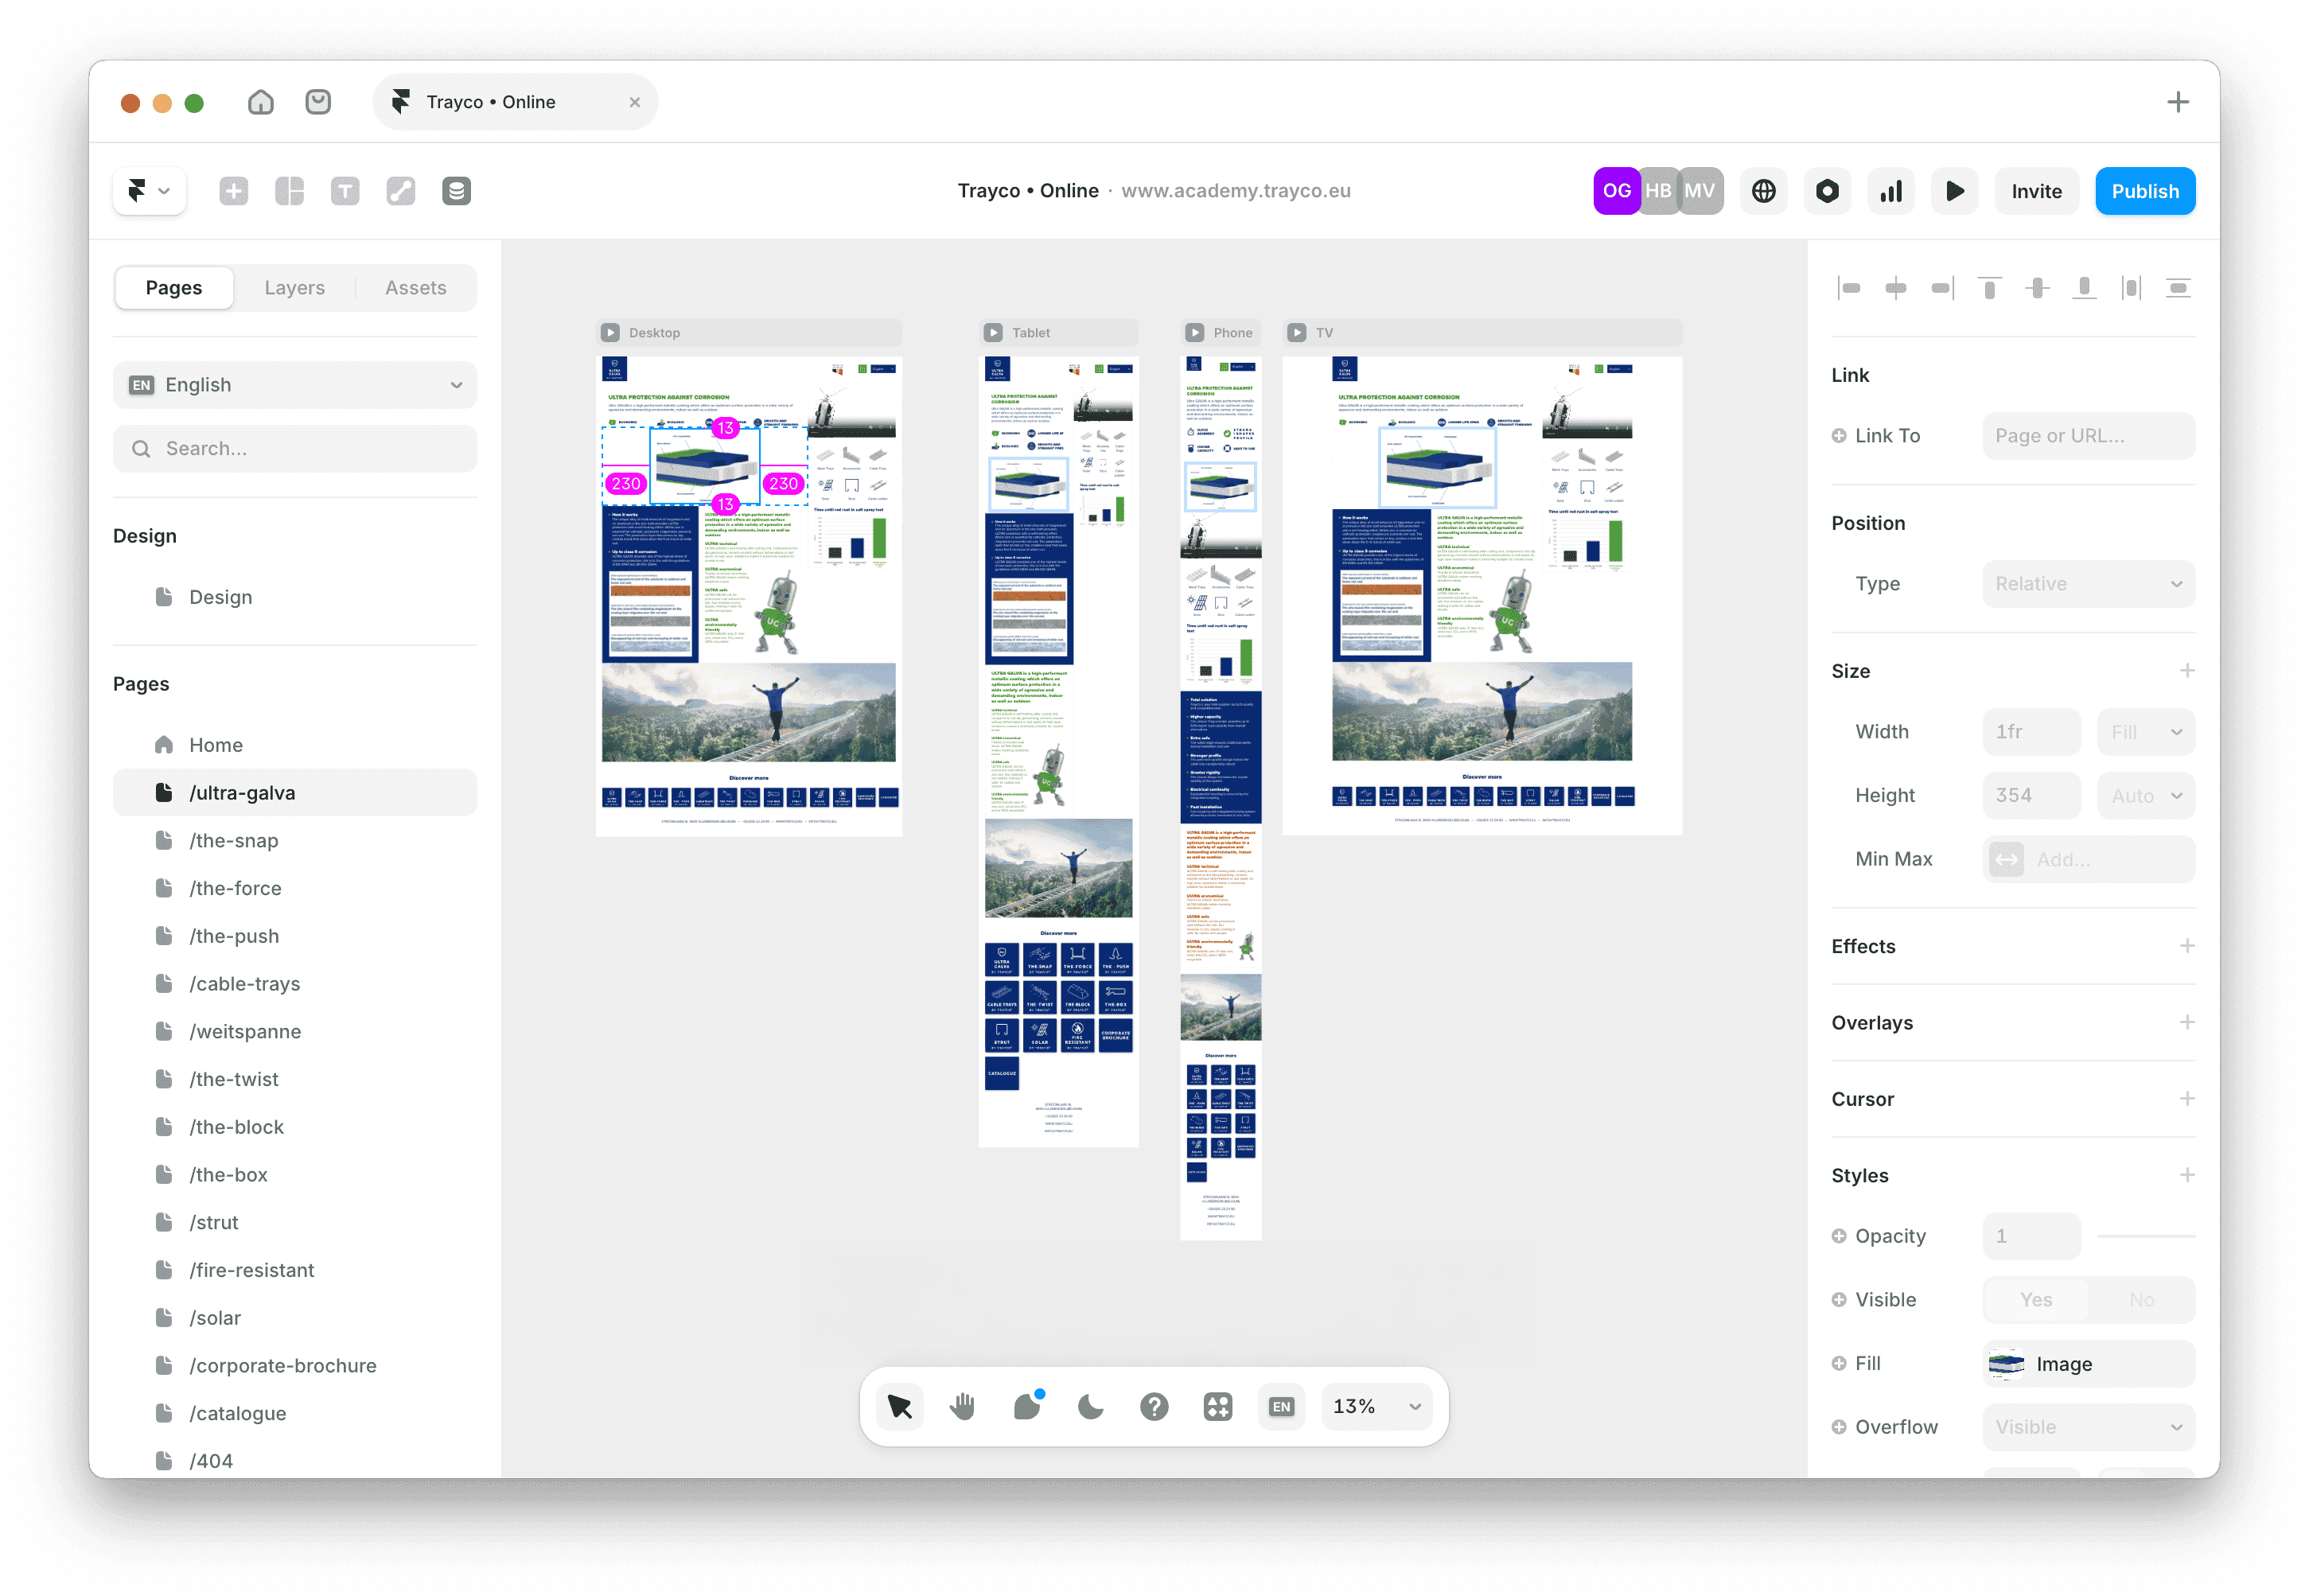
Task: Open the analytics bar chart icon
Action: (x=1890, y=191)
